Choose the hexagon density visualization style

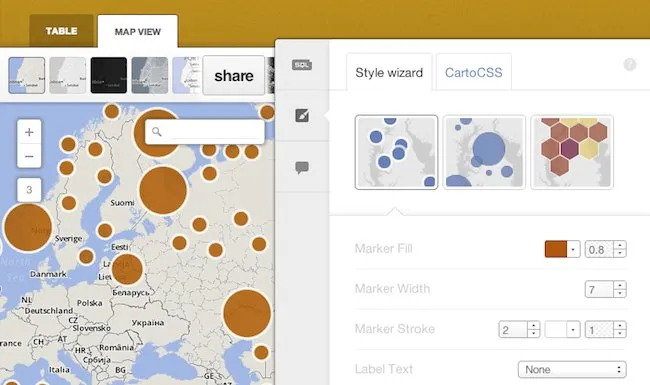coord(572,152)
